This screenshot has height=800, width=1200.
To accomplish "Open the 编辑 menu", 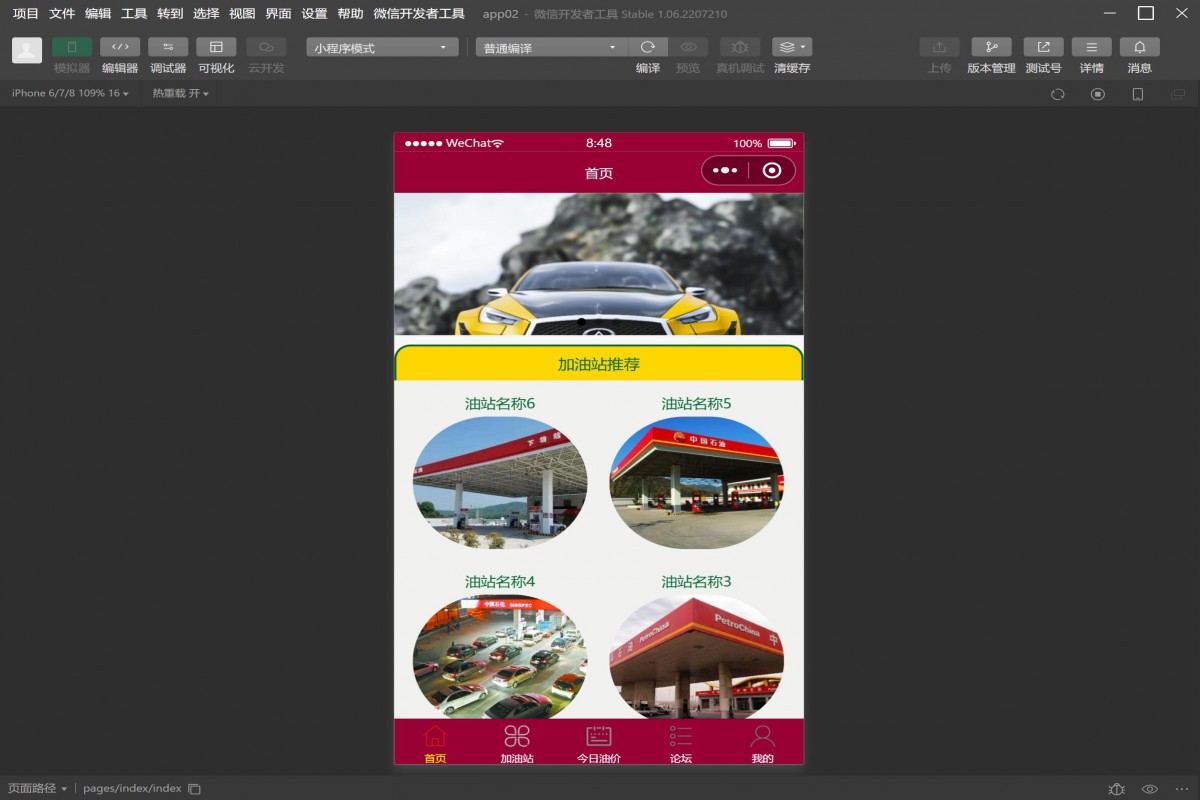I will pyautogui.click(x=98, y=14).
